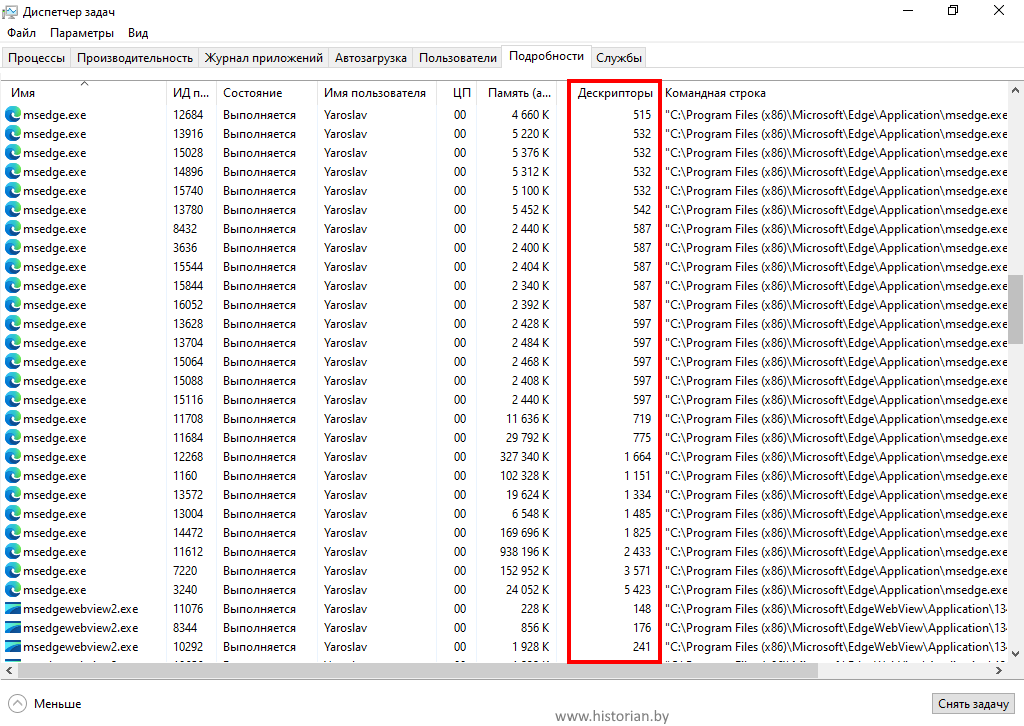Select the cell with memory 938 196 K

(524, 552)
